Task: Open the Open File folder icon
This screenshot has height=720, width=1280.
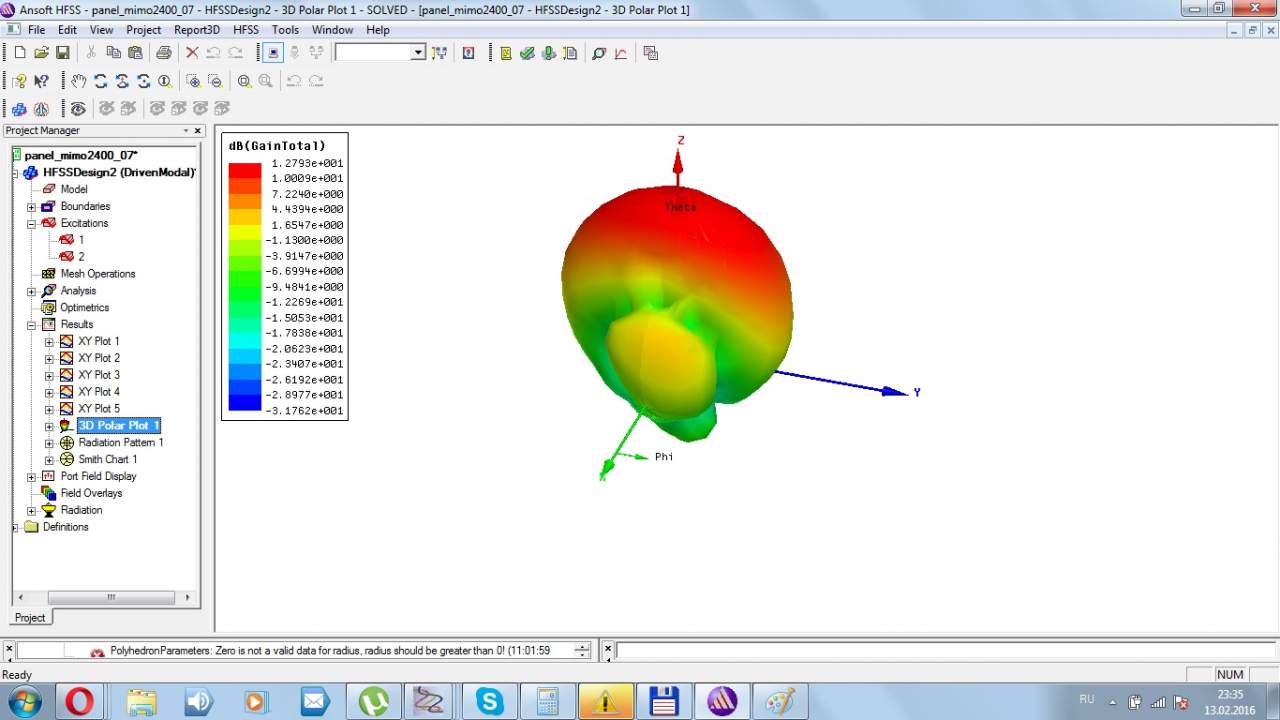Action: (41, 53)
